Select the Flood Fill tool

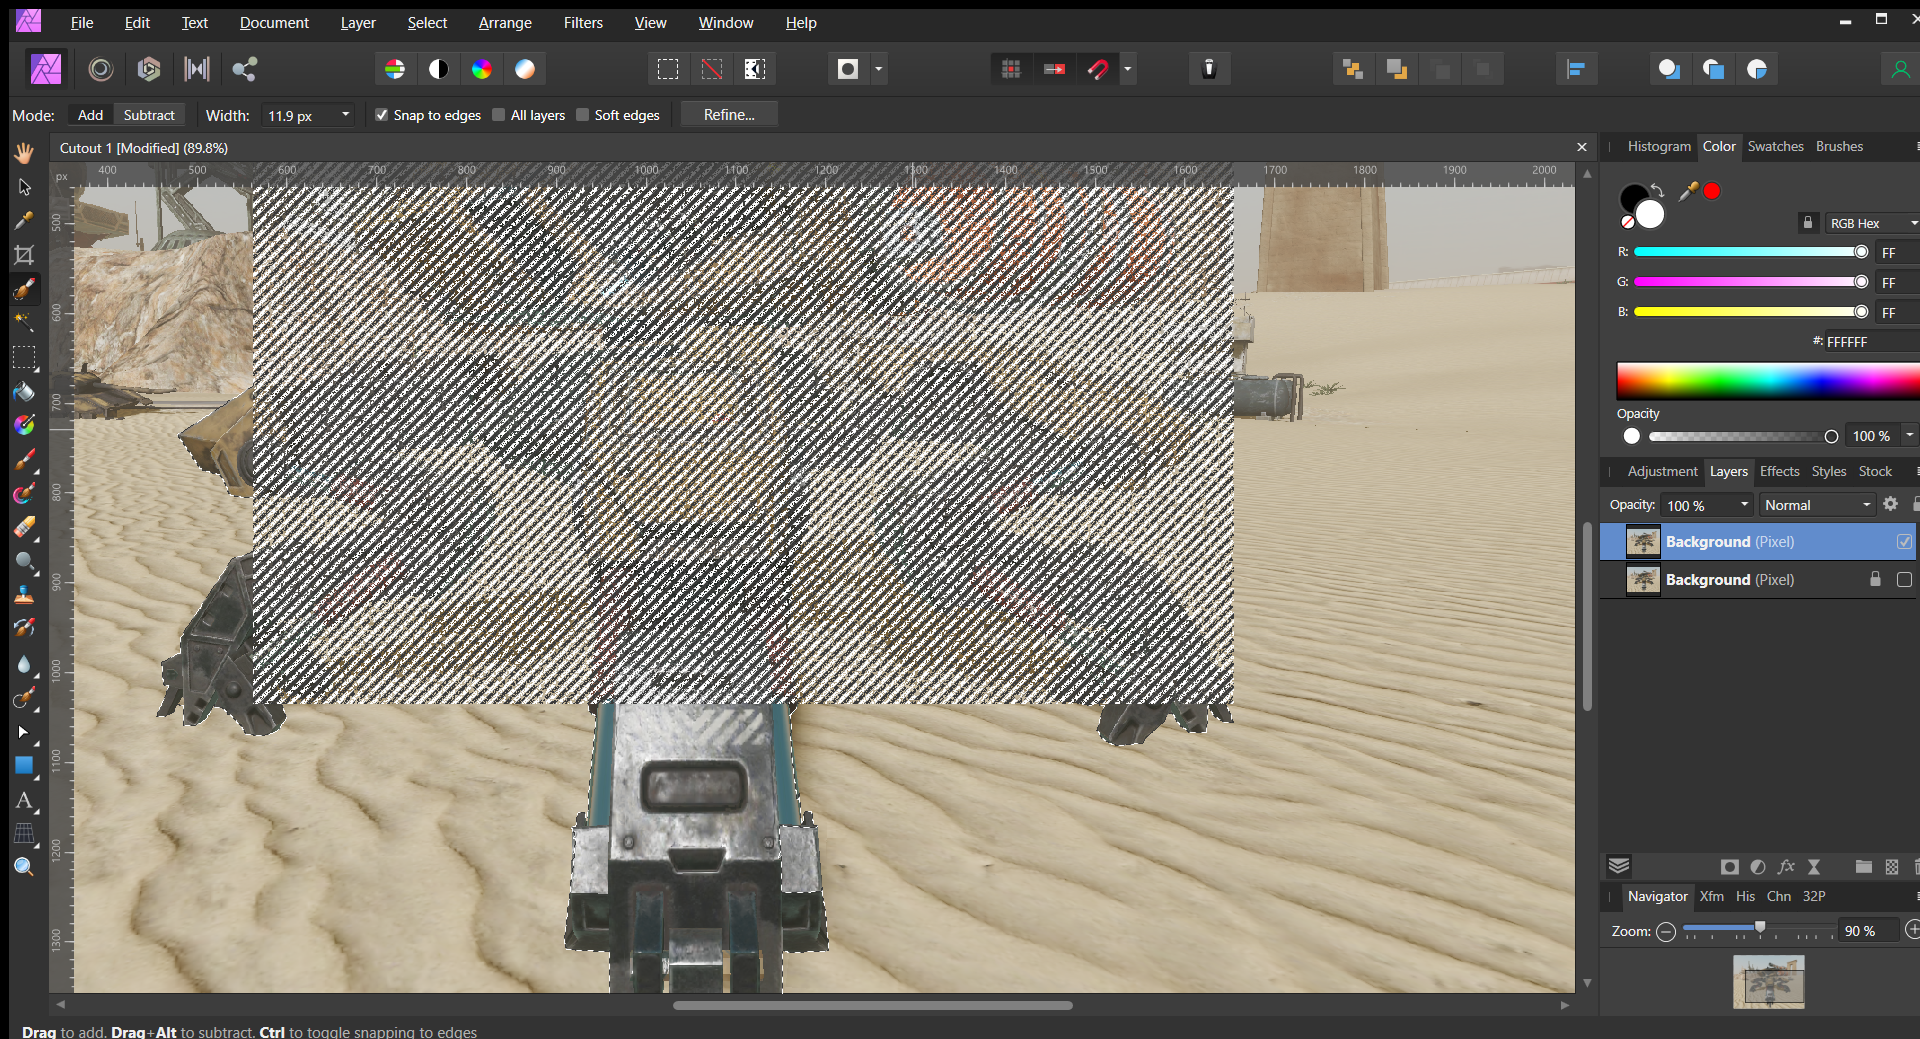pos(24,392)
